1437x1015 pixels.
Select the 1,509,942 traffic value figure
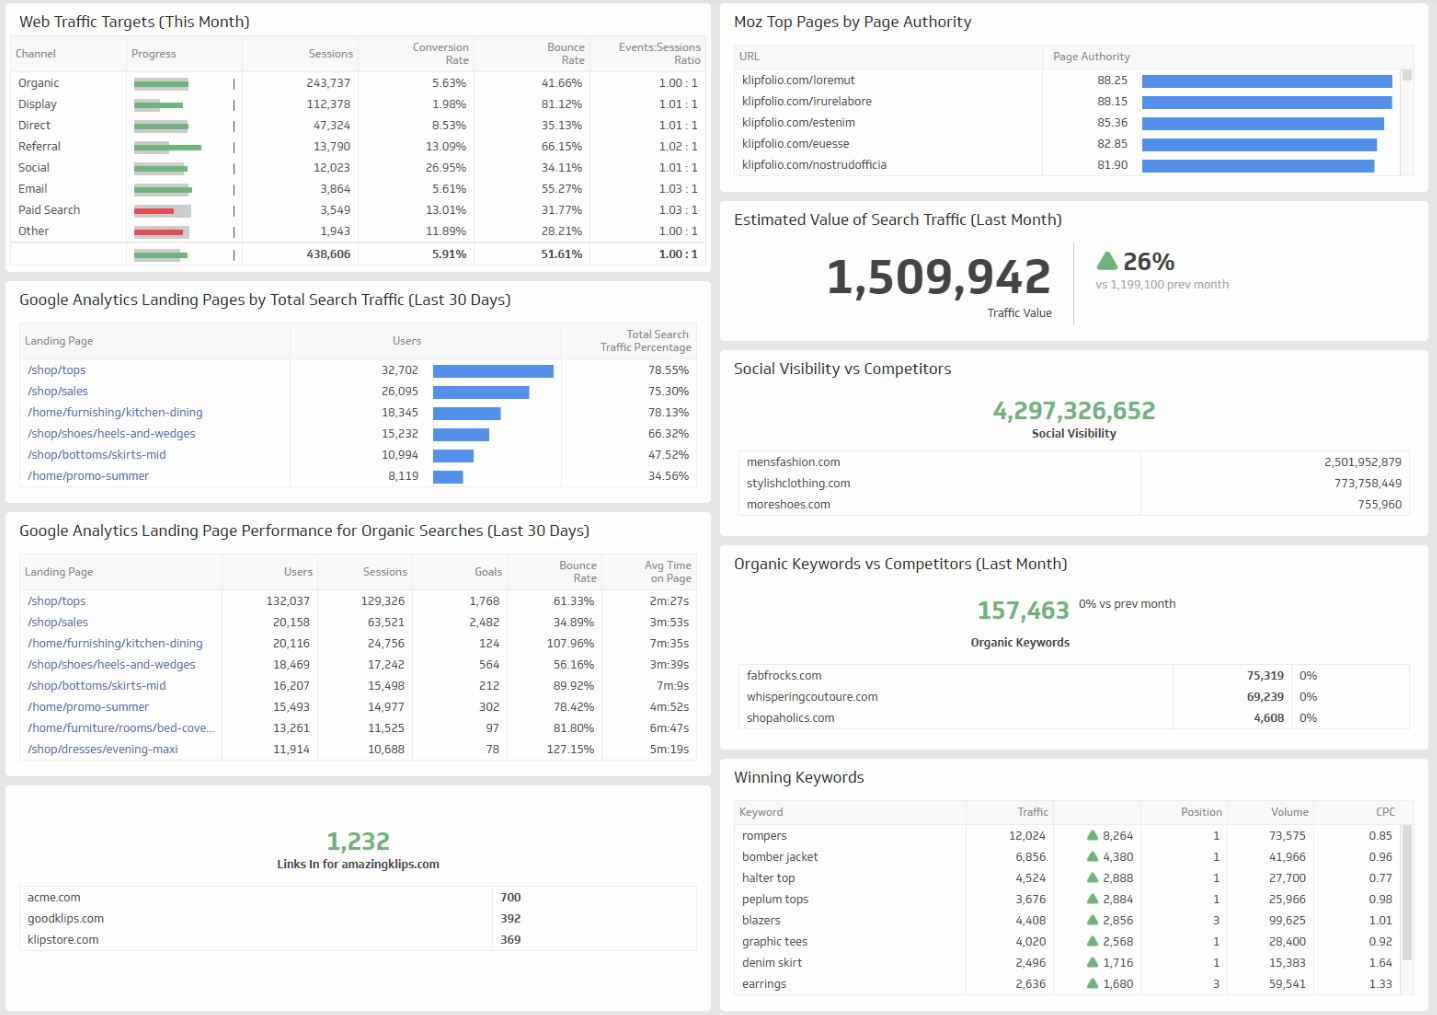(938, 277)
